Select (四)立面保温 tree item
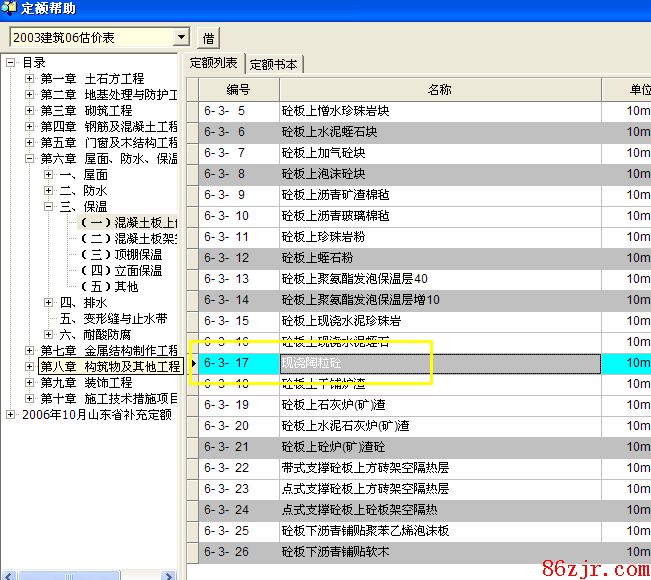The height and width of the screenshot is (580, 651). click(127, 271)
